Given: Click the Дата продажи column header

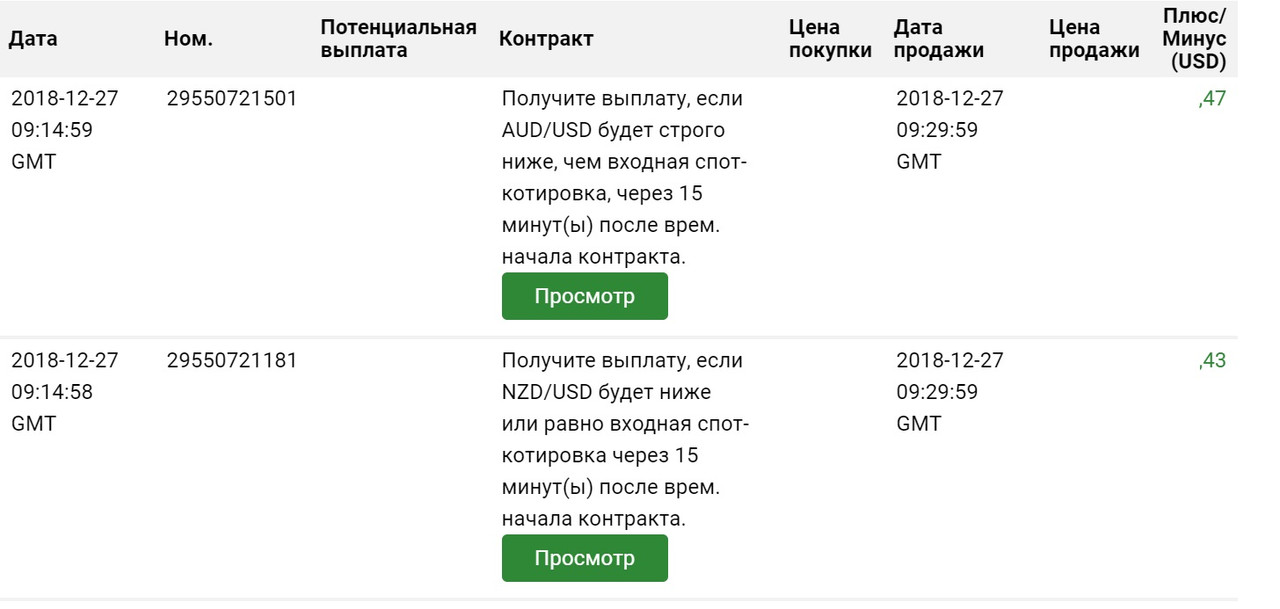Looking at the screenshot, I should 939,39.
